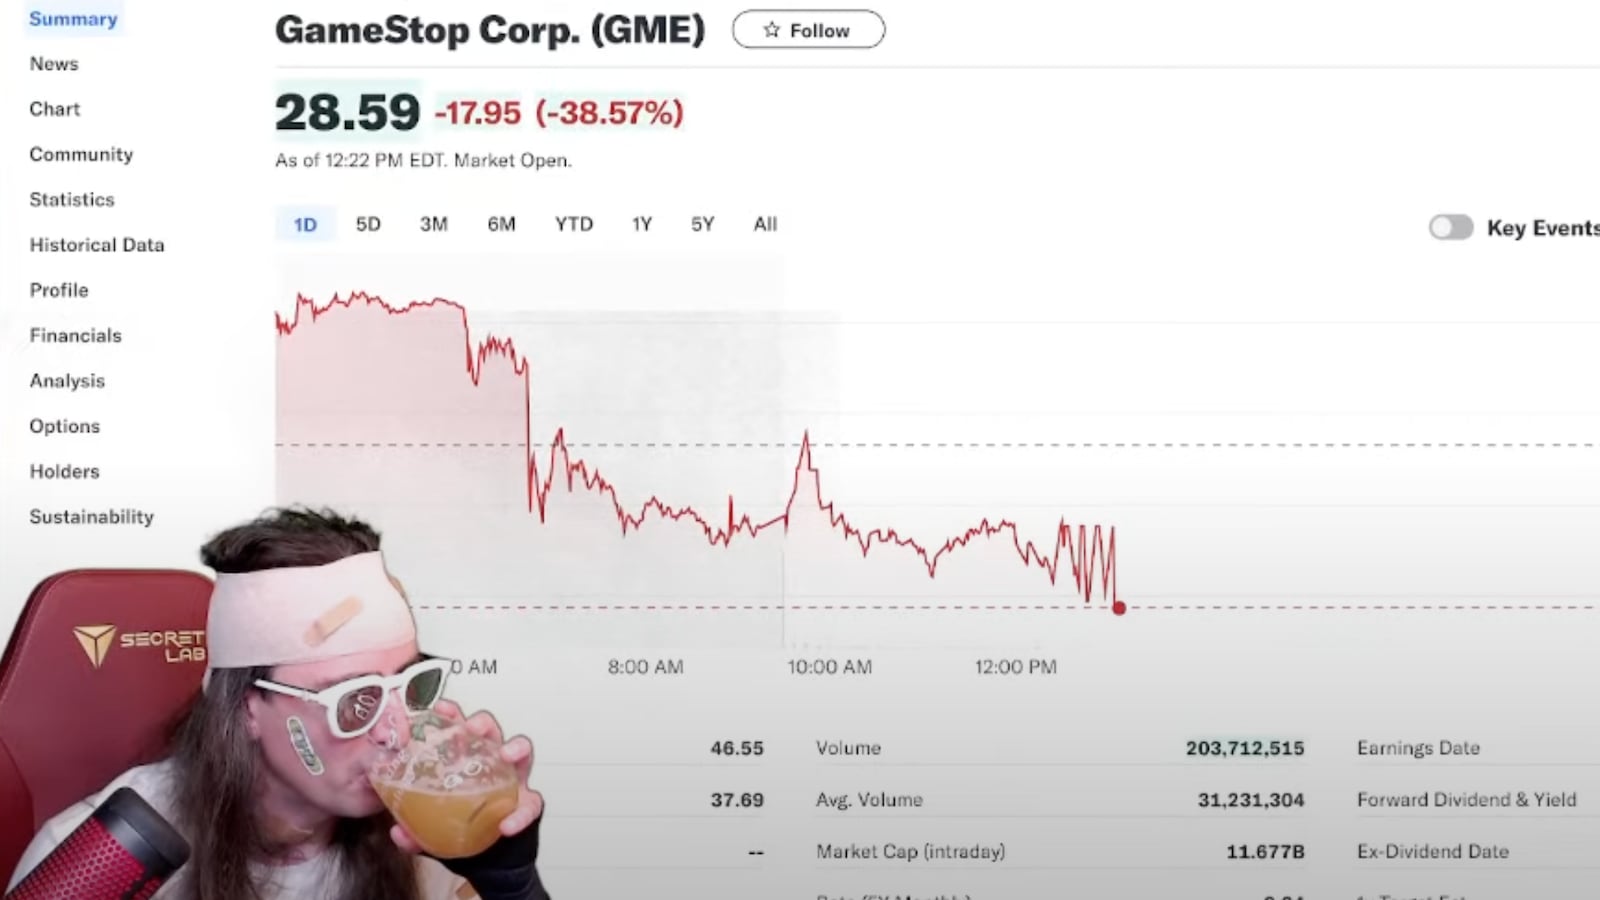Open the News section link
Screen dimensions: 1600x900
pyautogui.click(x=53, y=63)
